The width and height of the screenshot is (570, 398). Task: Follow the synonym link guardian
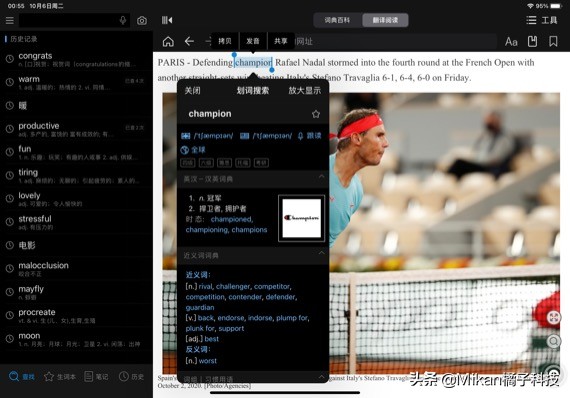200,307
